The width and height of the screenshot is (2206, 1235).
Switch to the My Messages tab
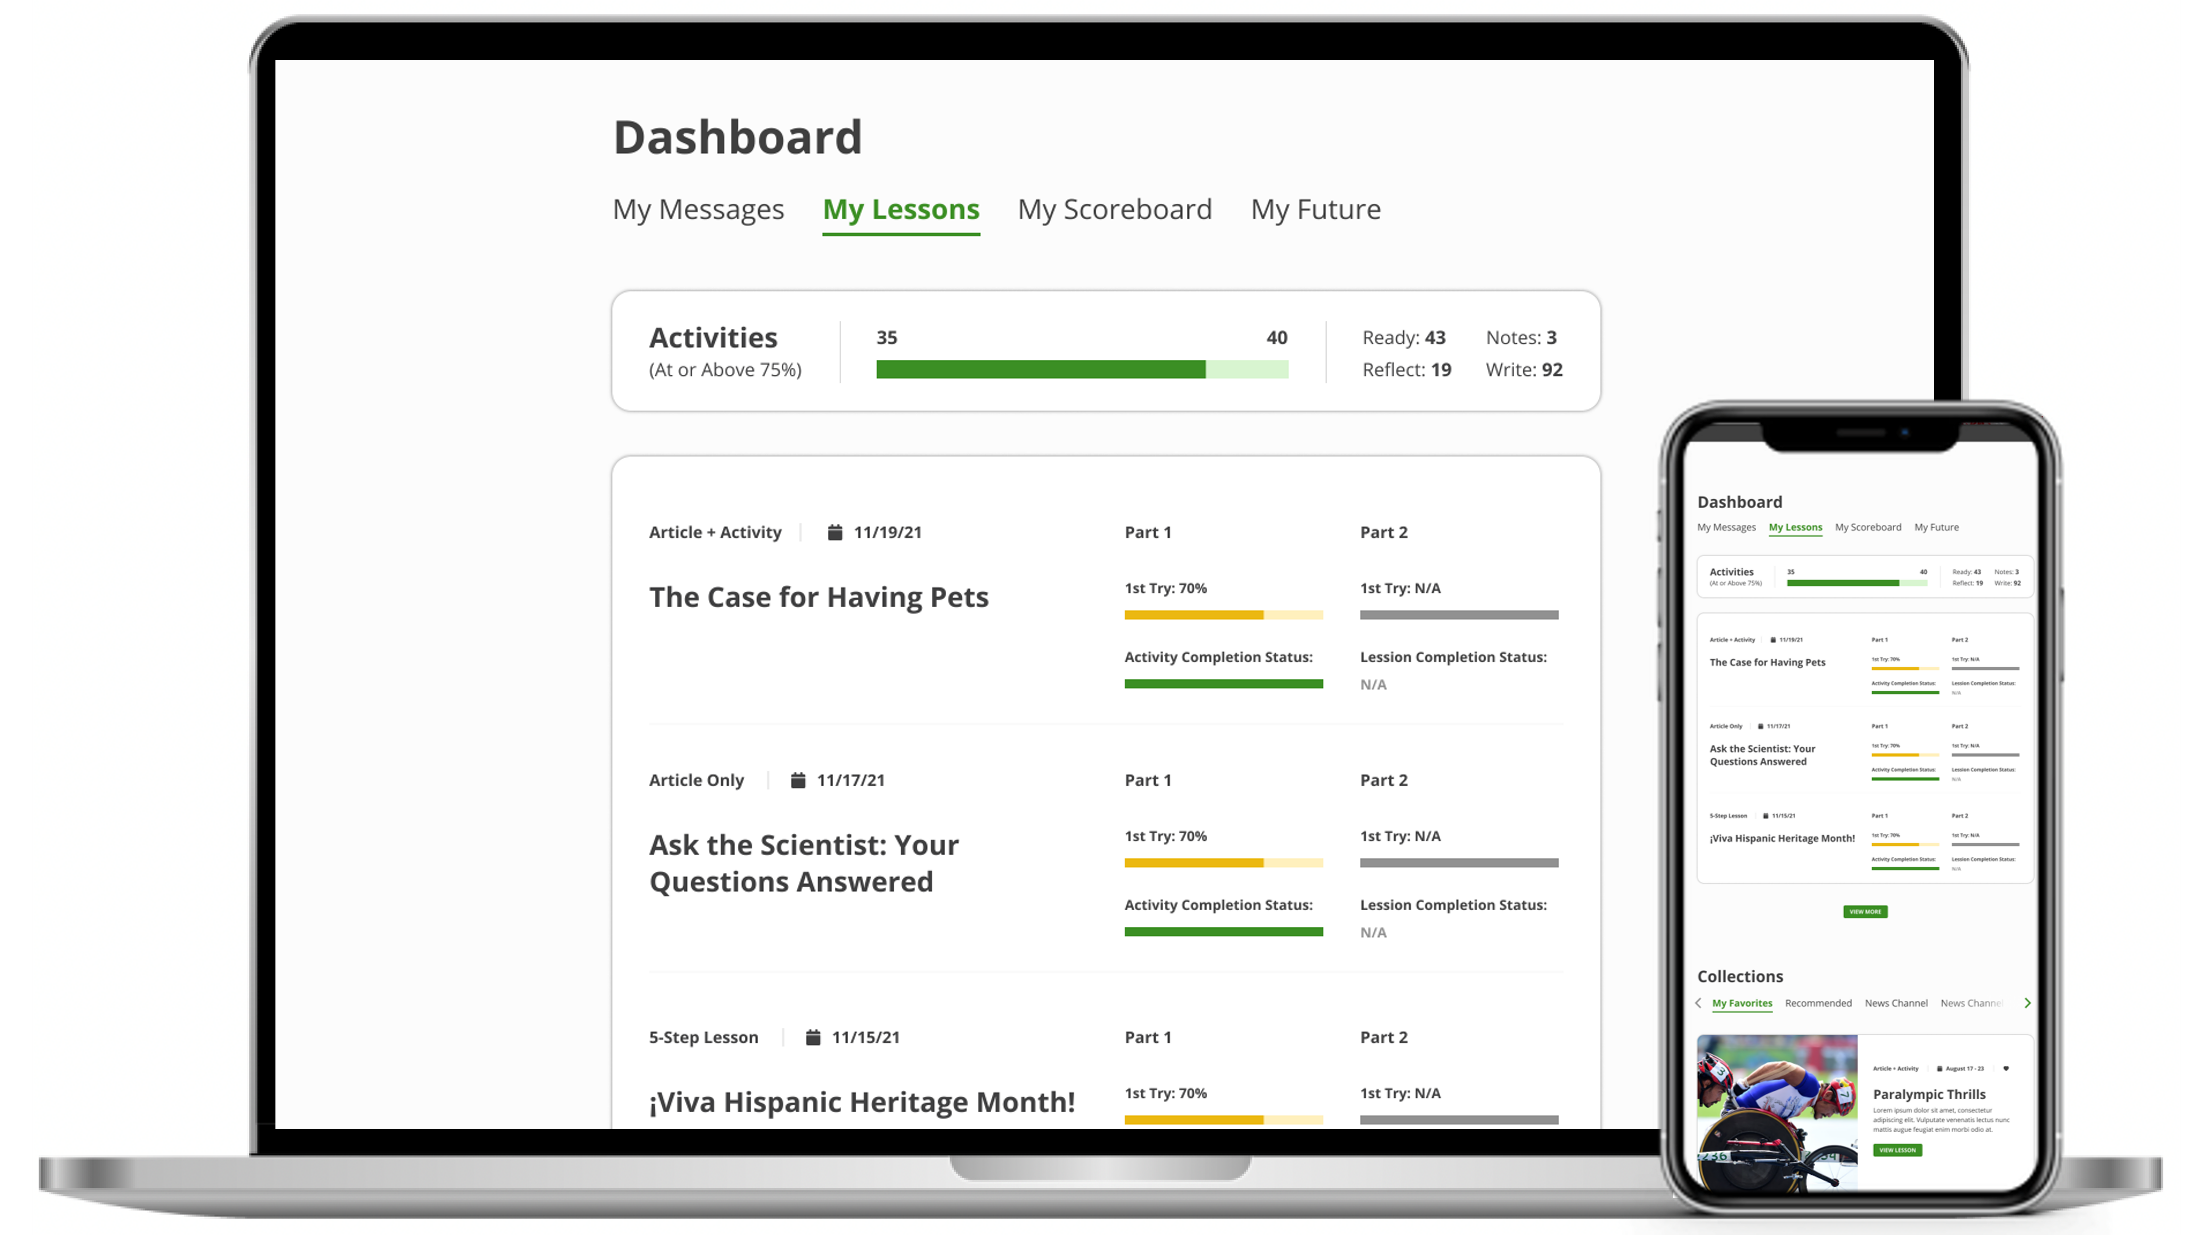tap(698, 208)
